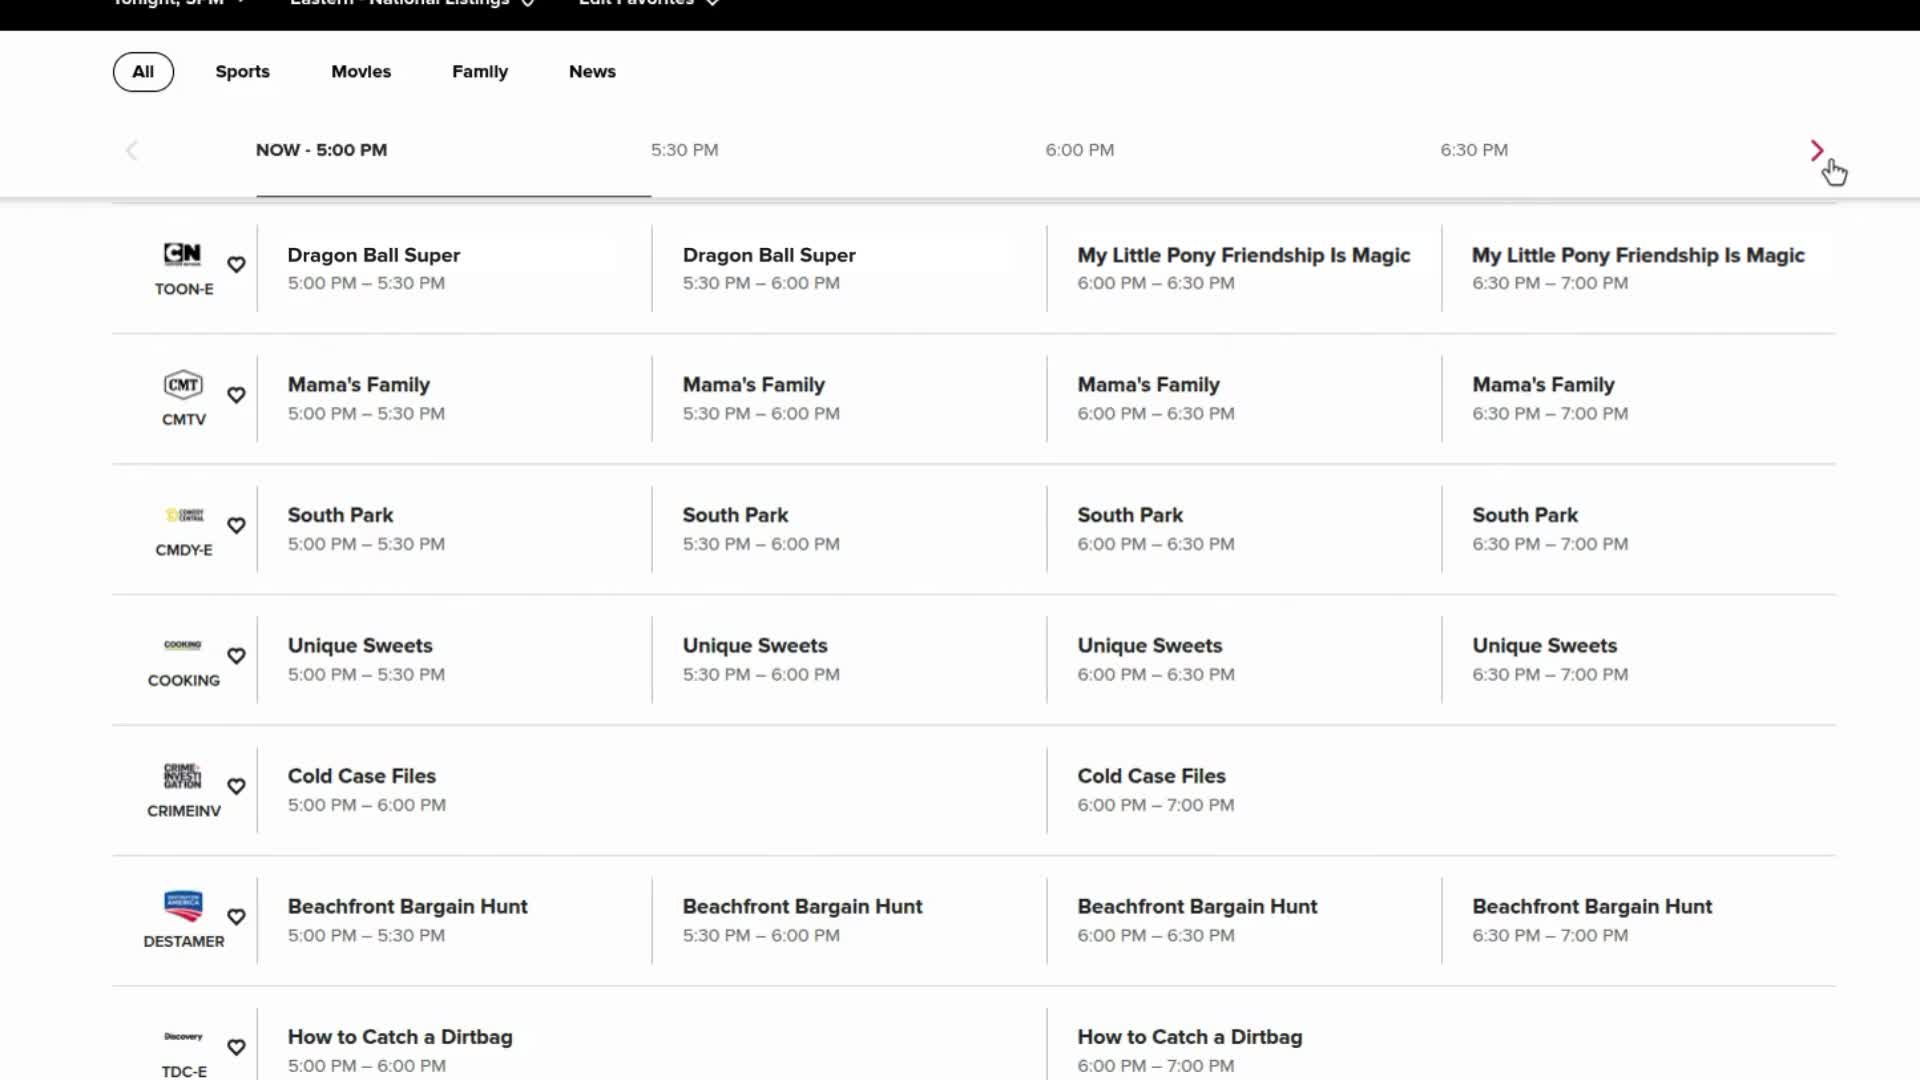The width and height of the screenshot is (1920, 1080).
Task: Click the Cartoon Network TOON-E channel logo
Action: pos(183,254)
